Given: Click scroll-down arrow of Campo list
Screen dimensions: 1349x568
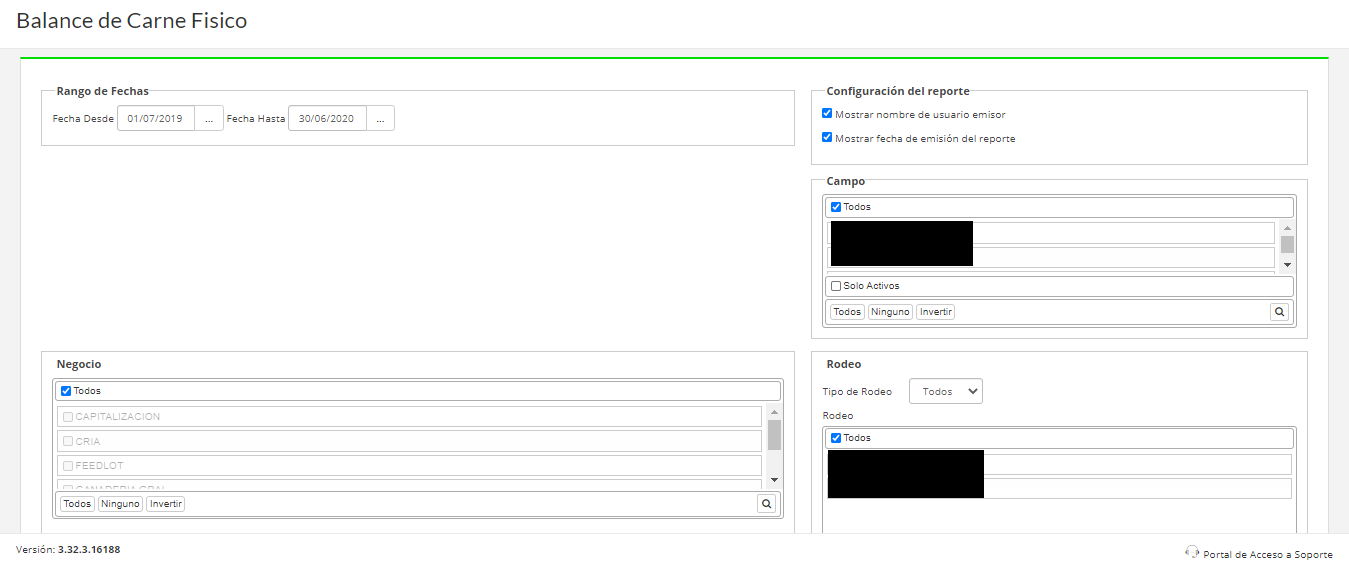Looking at the screenshot, I should pyautogui.click(x=1288, y=265).
